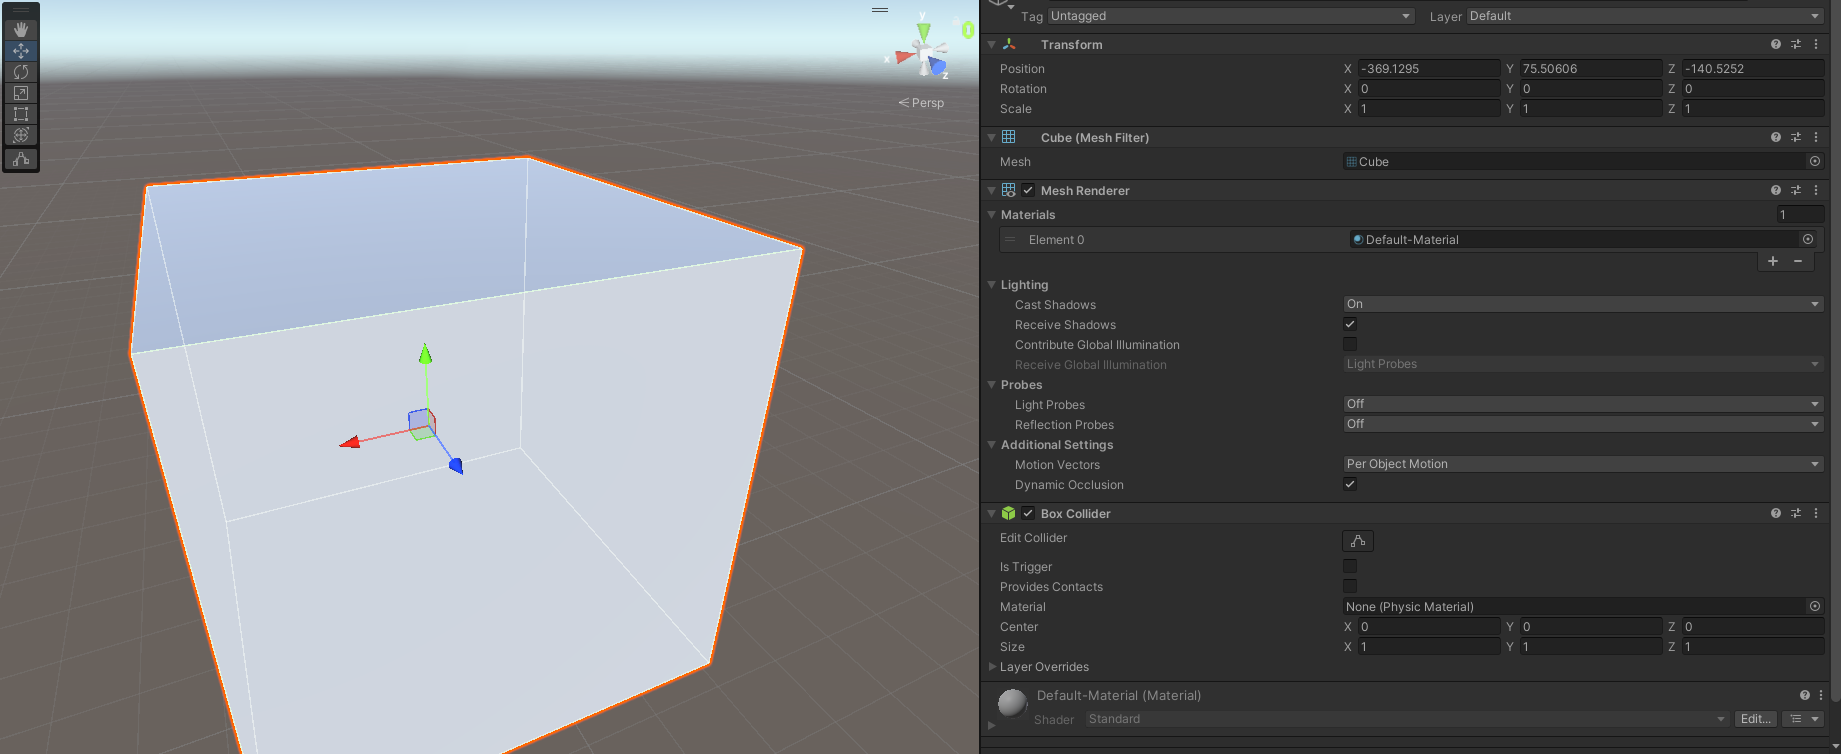Click the blue Z-axis cone on orientation gizmo

(938, 67)
